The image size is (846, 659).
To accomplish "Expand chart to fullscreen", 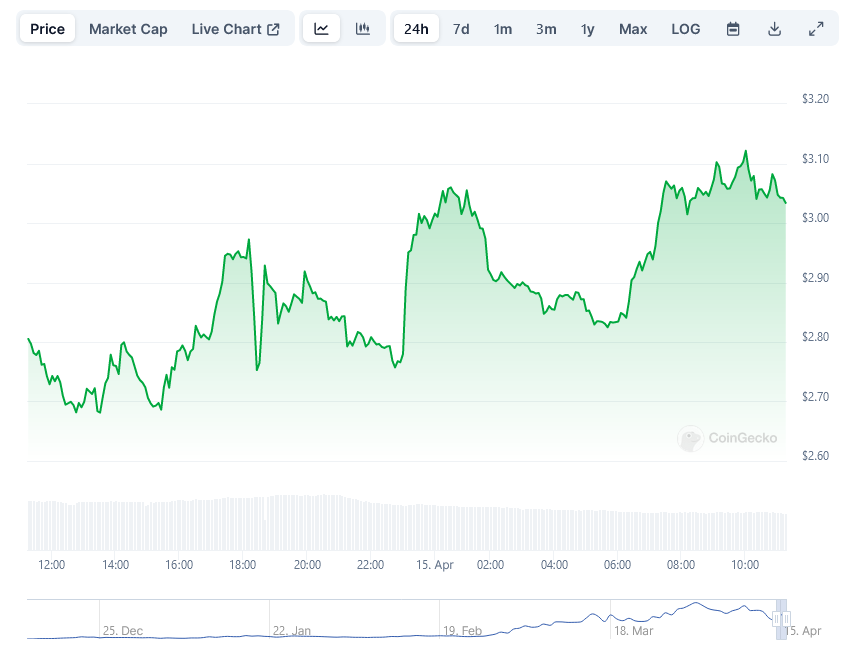I will pyautogui.click(x=816, y=29).
